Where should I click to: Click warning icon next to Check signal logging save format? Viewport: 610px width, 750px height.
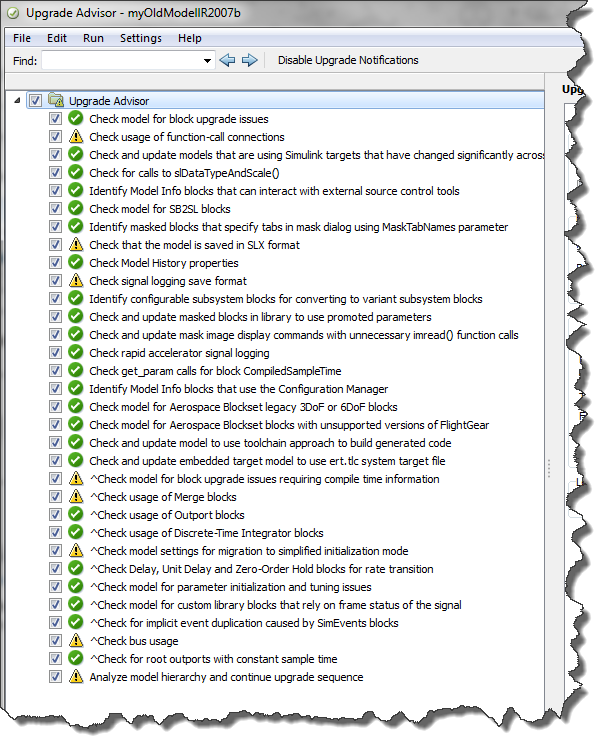click(x=75, y=281)
